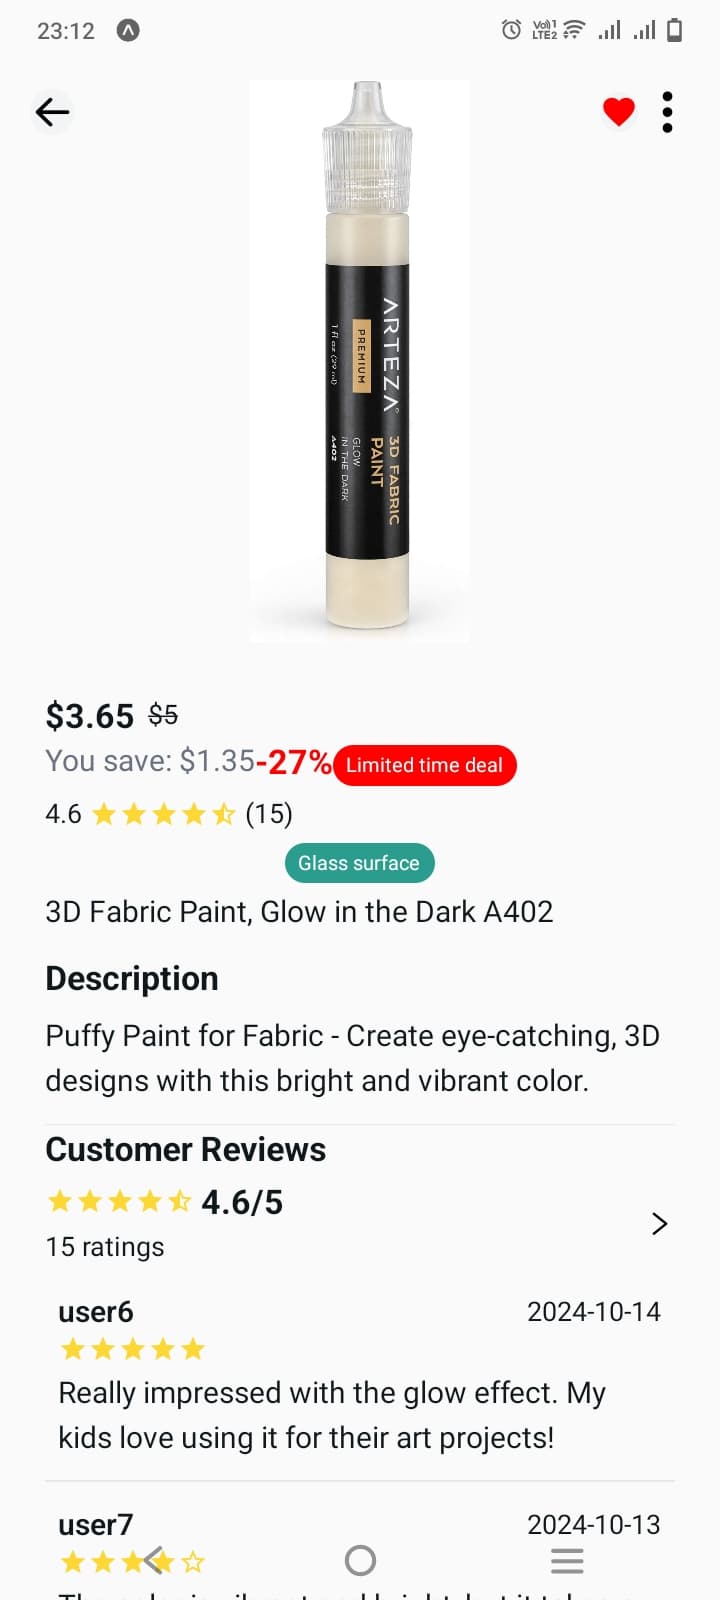Tap the alarm icon in status bar
720x1600 pixels.
pyautogui.click(x=511, y=30)
